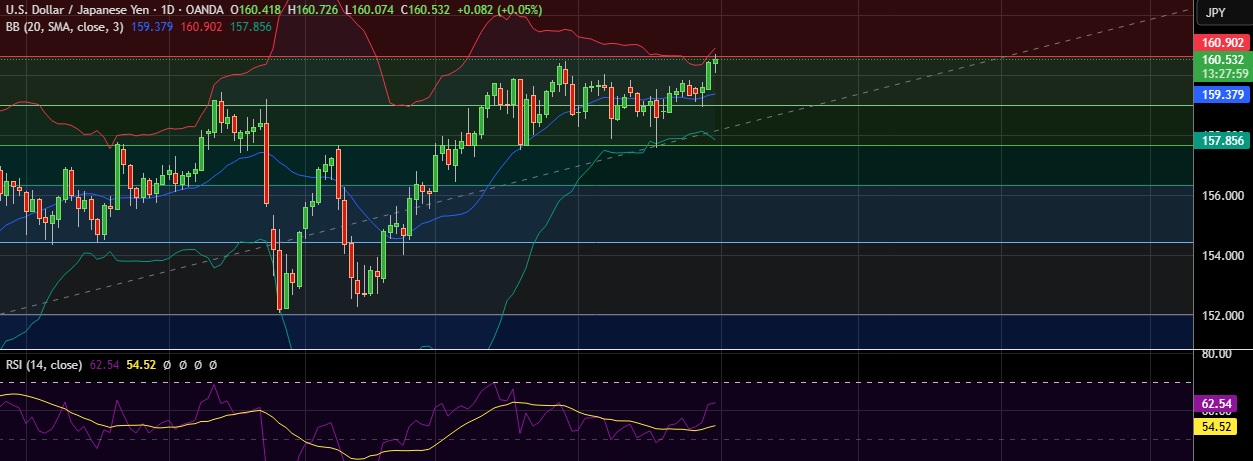Image resolution: width=1253 pixels, height=461 pixels.
Task: Select the latest green candlestick on the chart
Action: (716, 60)
